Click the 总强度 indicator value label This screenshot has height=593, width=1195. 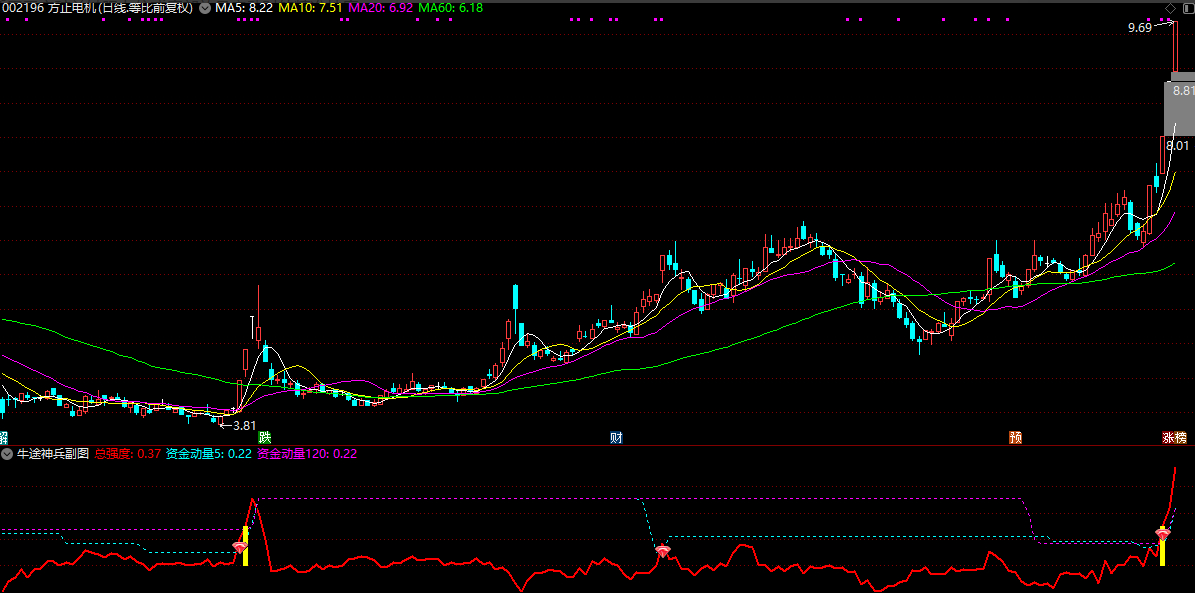127,454
